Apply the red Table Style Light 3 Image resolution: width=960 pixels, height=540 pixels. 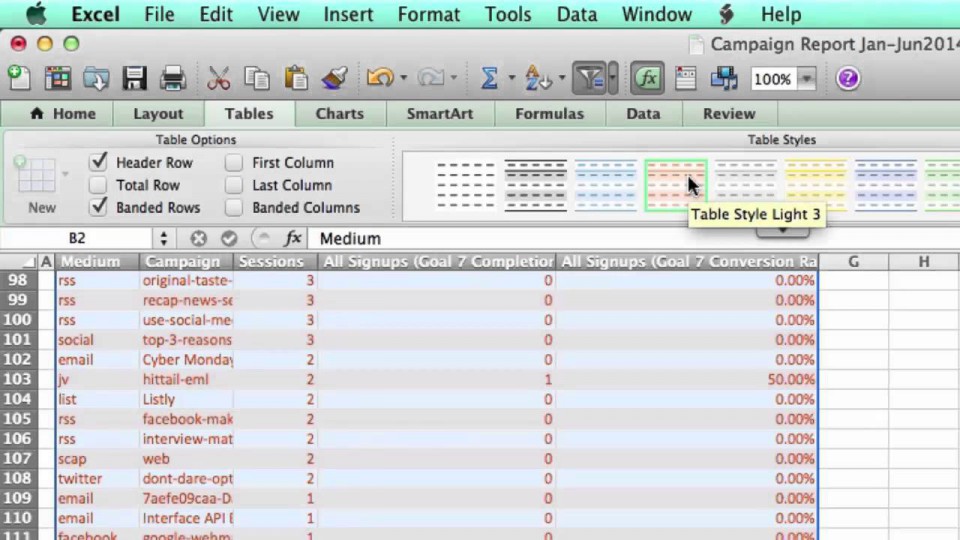[x=675, y=185]
